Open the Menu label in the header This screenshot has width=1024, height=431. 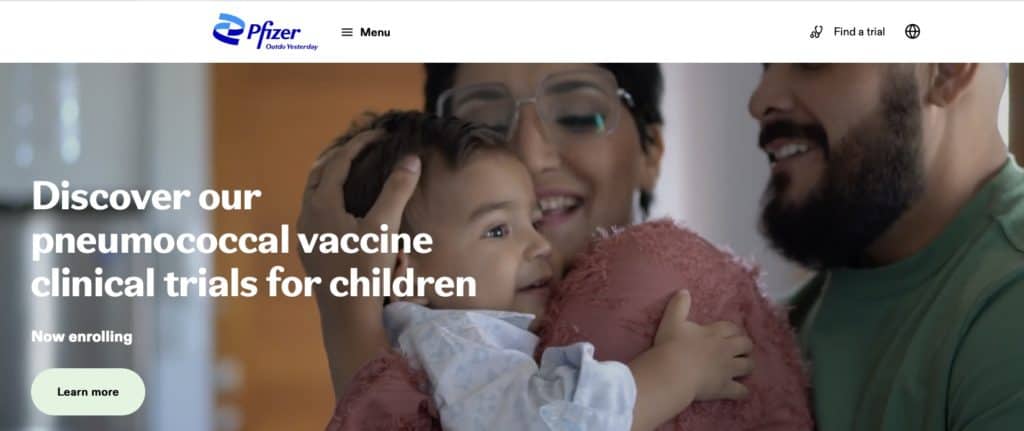click(375, 32)
